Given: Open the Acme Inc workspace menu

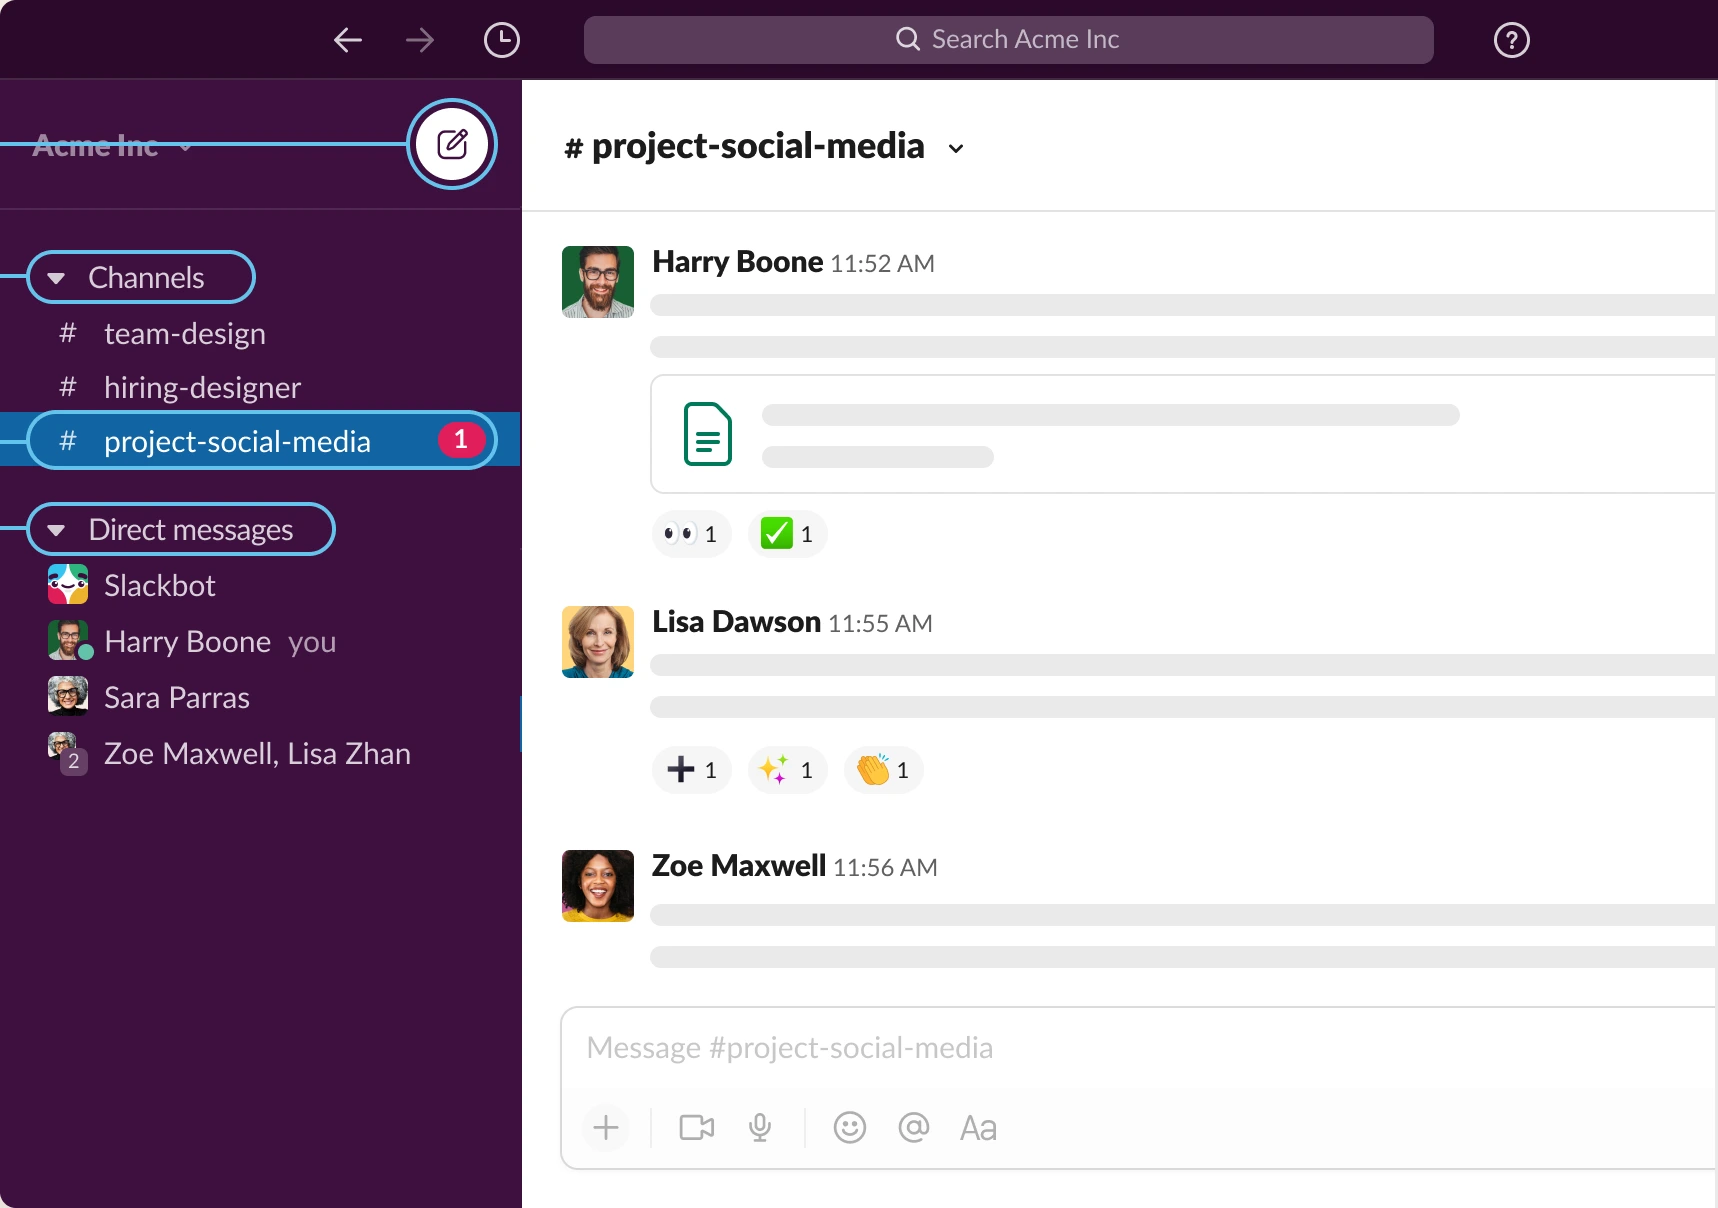Looking at the screenshot, I should tap(112, 146).
